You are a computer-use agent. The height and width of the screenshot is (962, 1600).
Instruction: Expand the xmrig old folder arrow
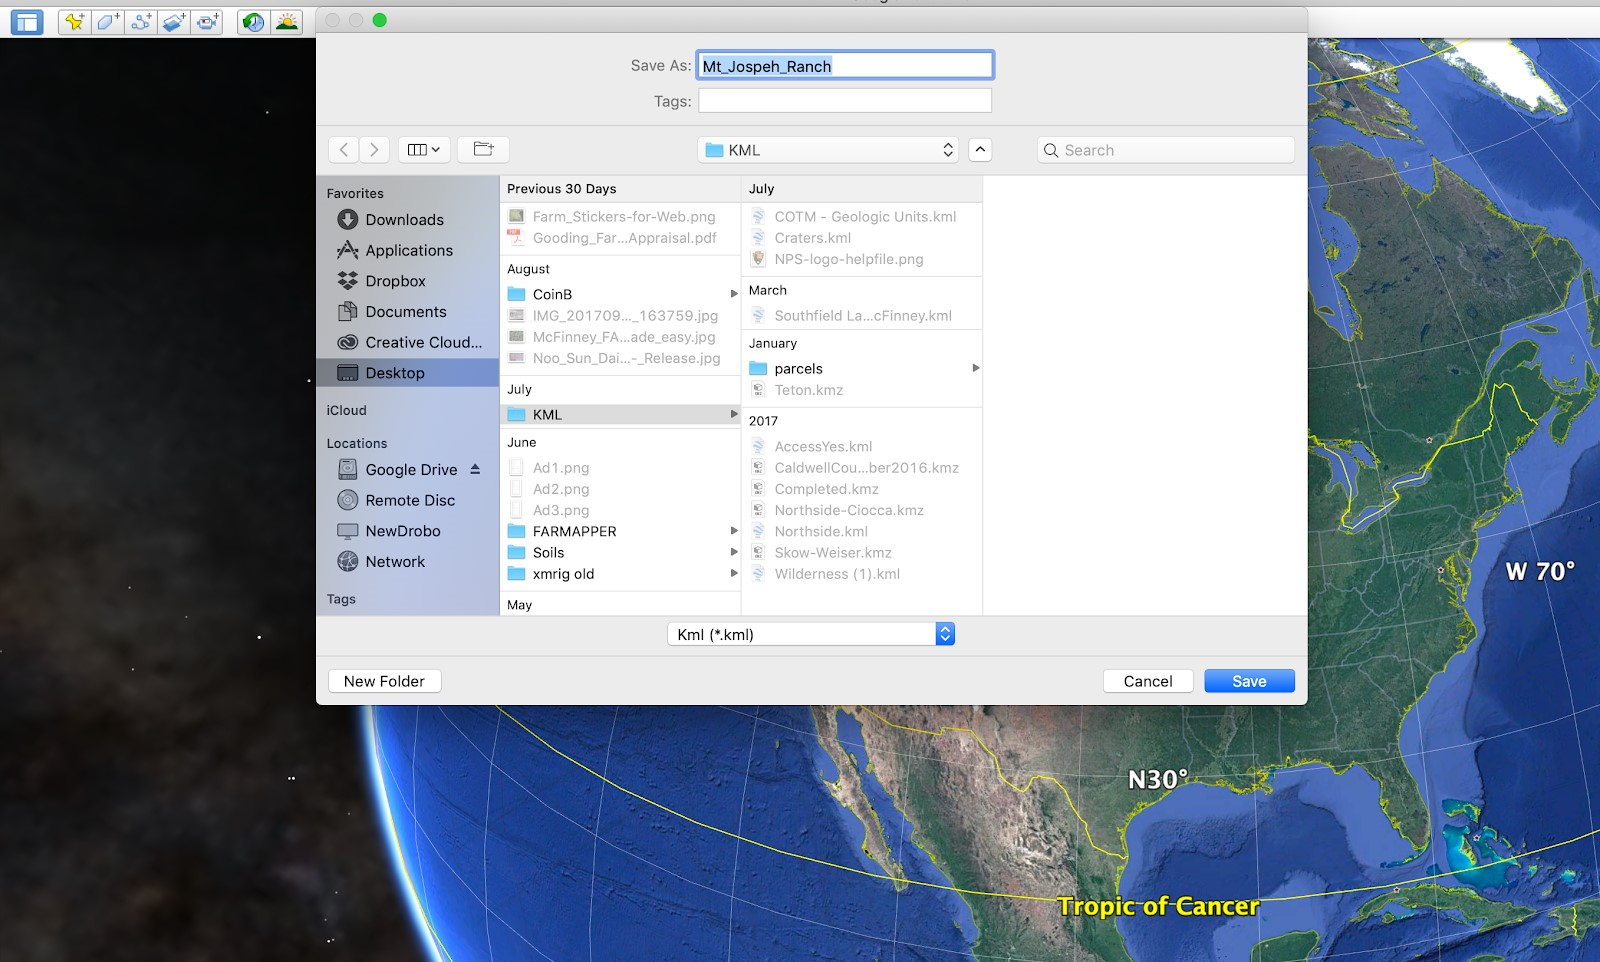(x=734, y=574)
